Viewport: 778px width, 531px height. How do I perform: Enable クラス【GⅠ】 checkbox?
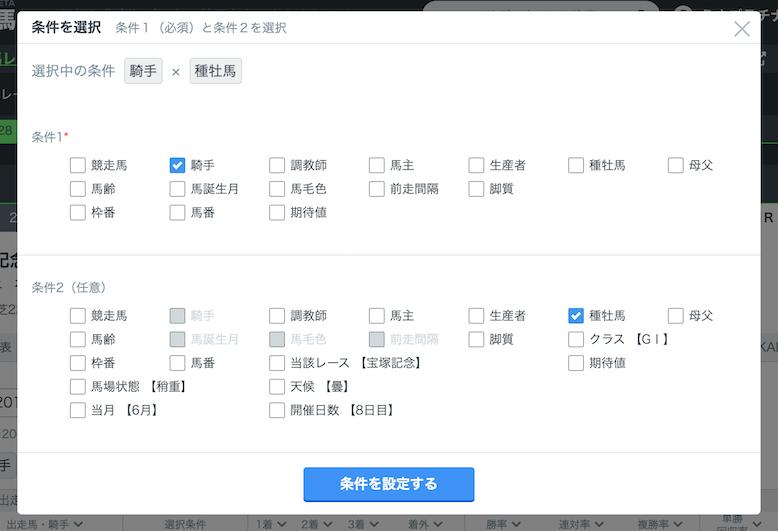pyautogui.click(x=576, y=339)
